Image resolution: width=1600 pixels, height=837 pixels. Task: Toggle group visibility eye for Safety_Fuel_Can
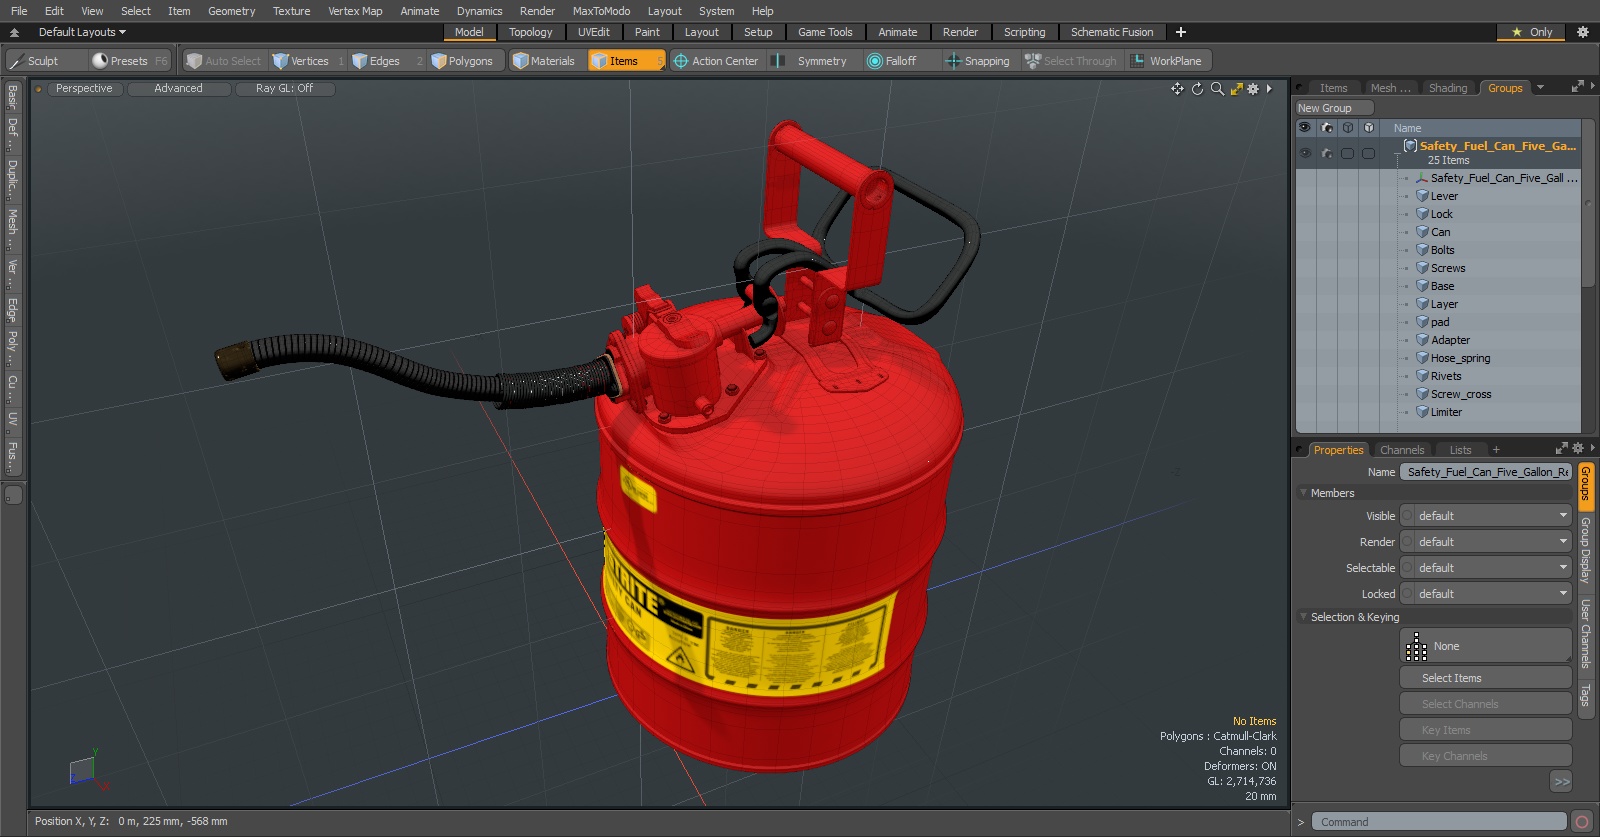(x=1305, y=153)
